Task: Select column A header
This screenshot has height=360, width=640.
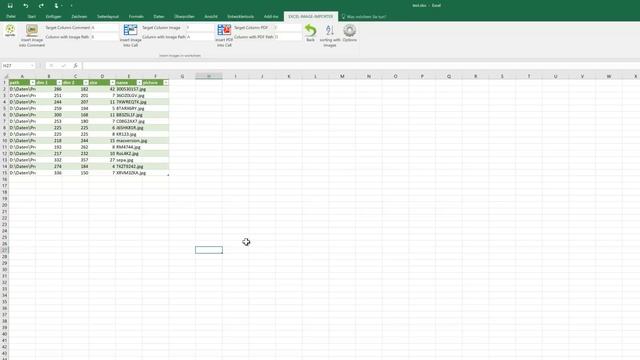Action: pos(22,76)
